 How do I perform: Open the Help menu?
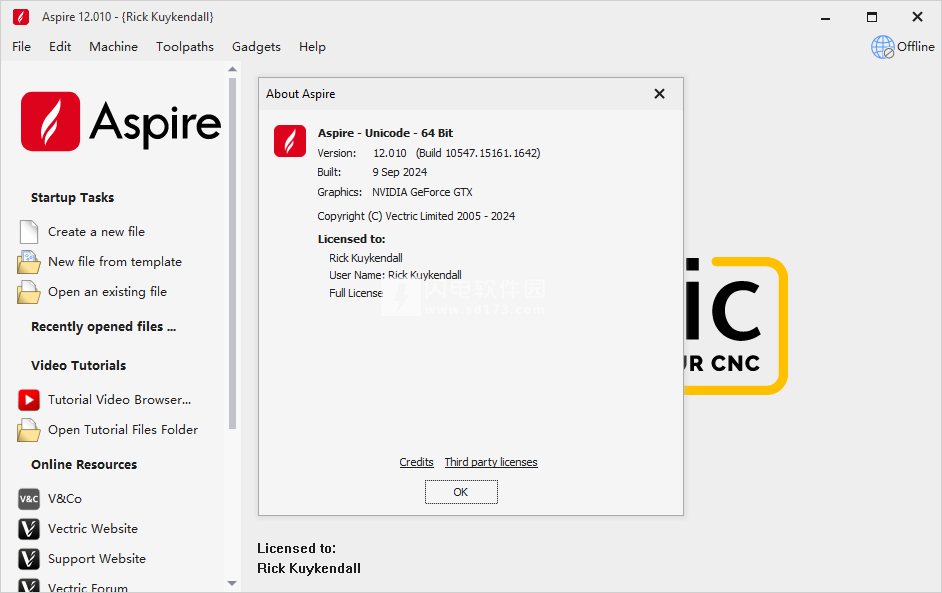pos(312,47)
